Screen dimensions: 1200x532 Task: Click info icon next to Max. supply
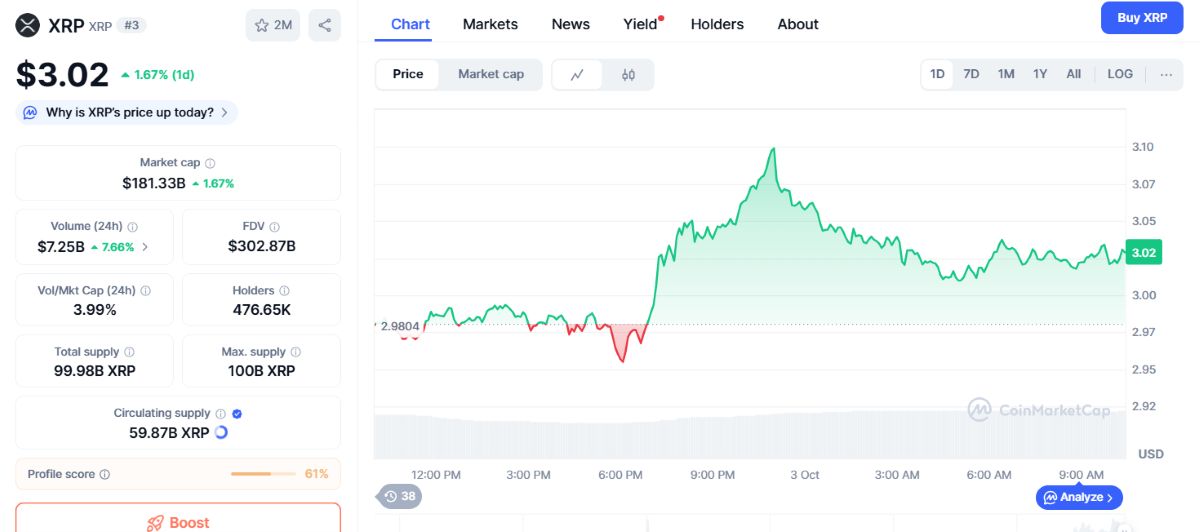tap(296, 352)
